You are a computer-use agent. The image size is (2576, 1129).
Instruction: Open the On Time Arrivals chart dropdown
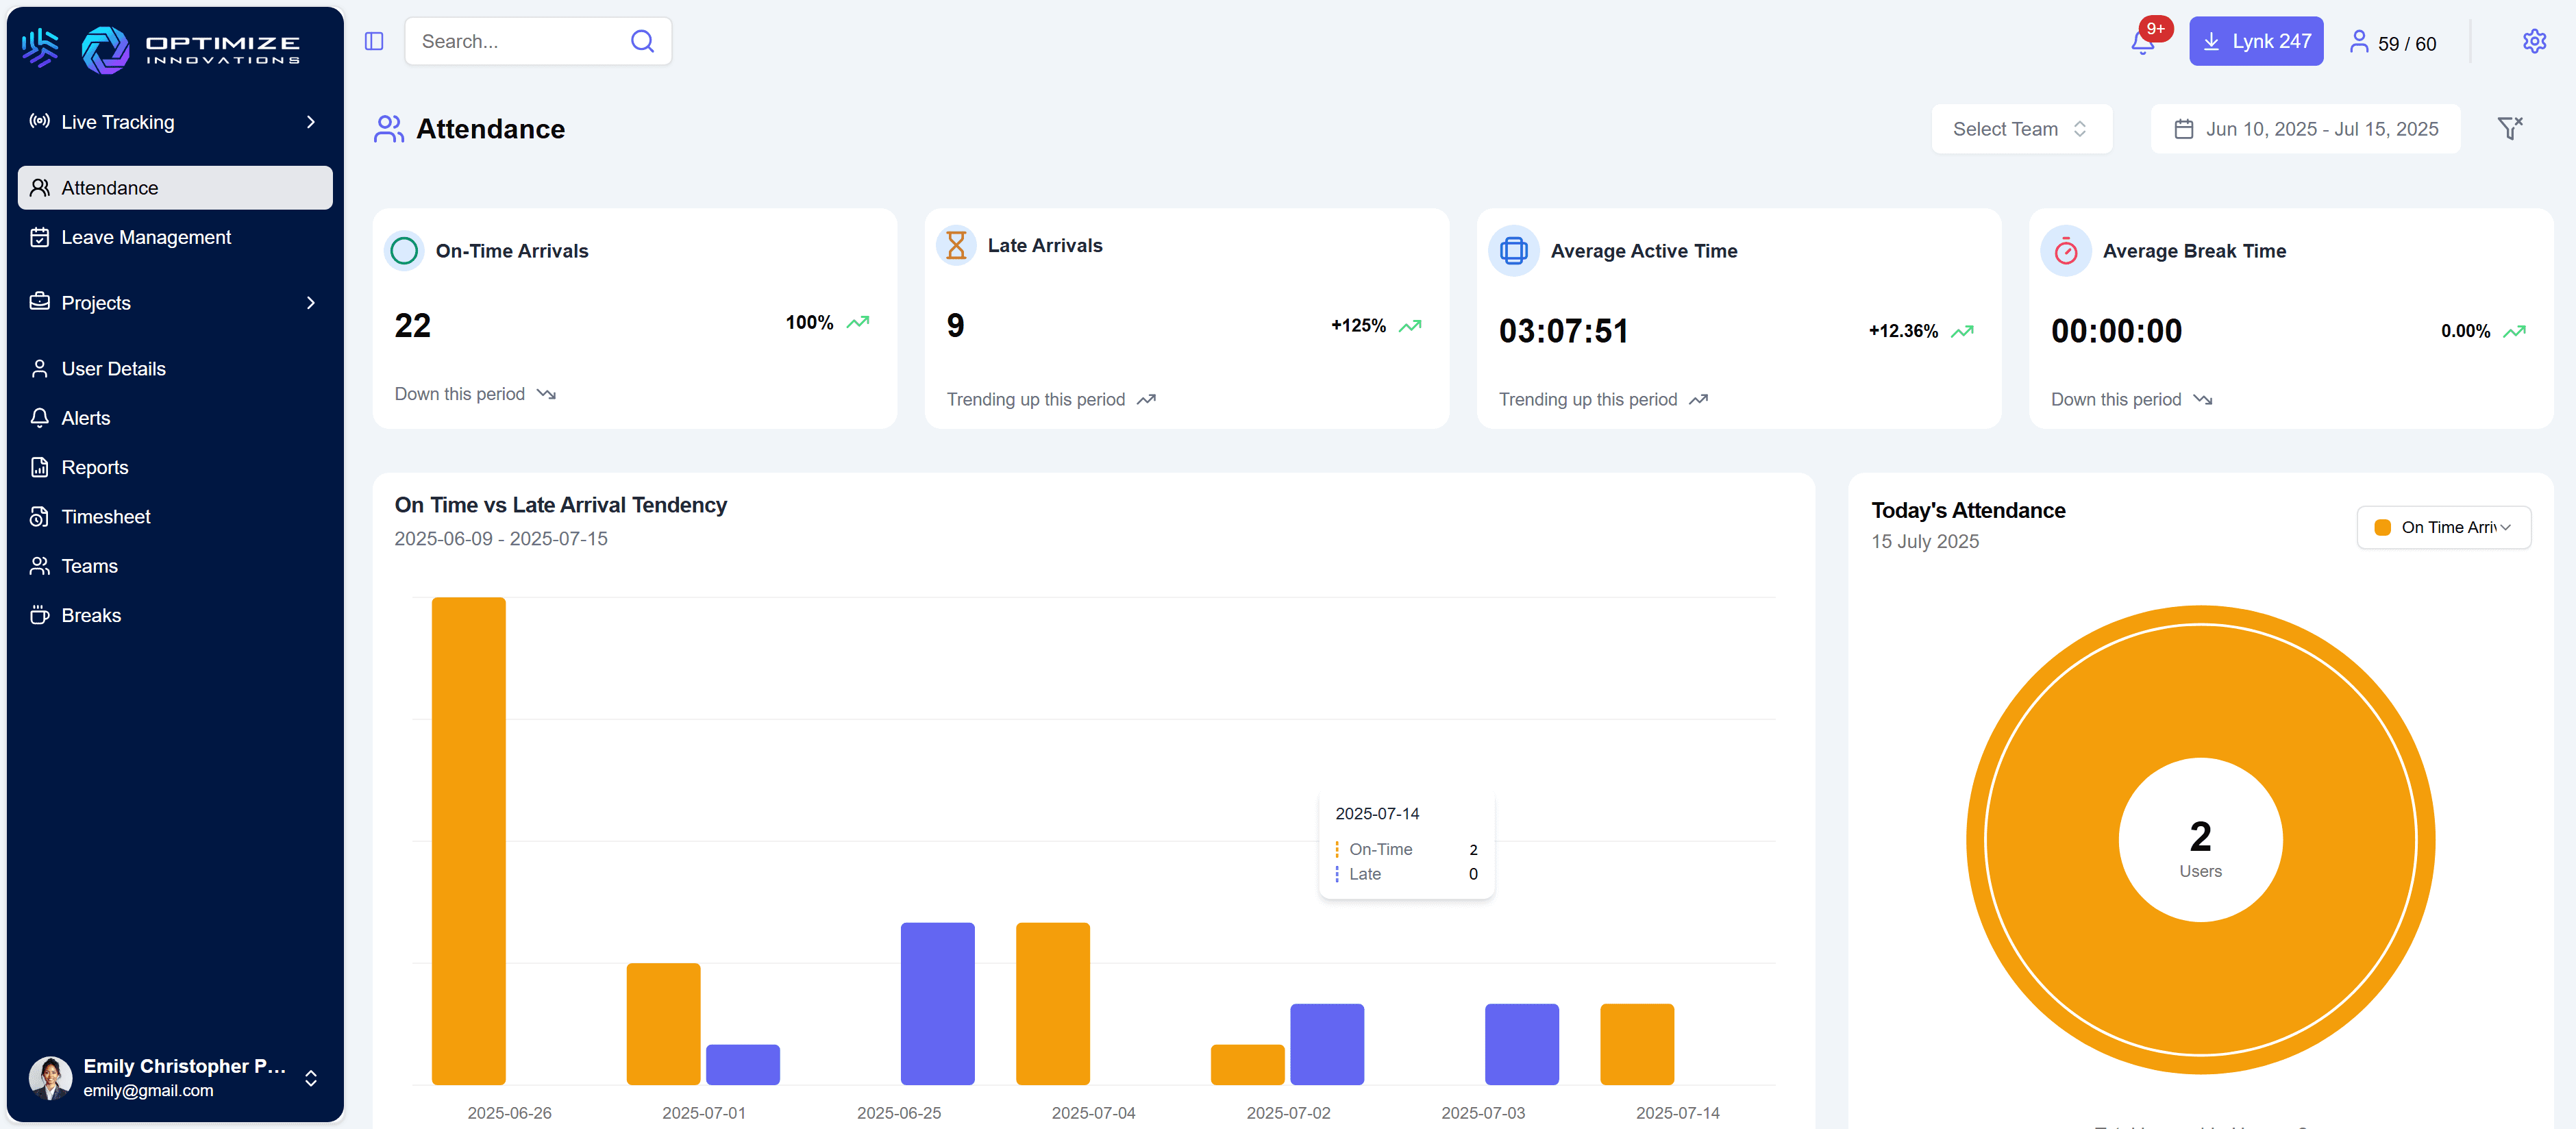2443,527
